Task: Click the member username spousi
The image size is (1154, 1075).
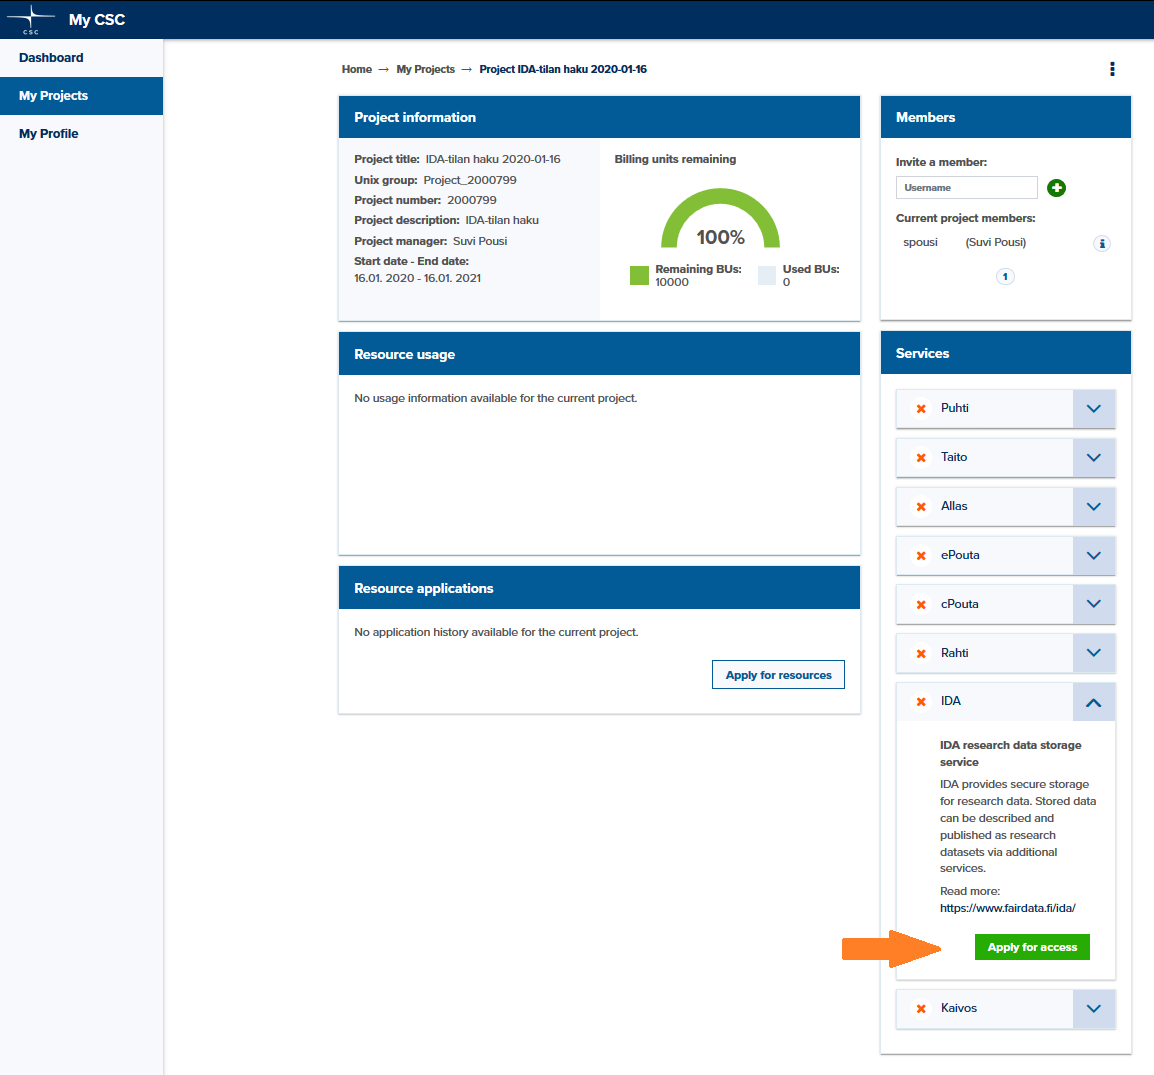Action: point(921,242)
